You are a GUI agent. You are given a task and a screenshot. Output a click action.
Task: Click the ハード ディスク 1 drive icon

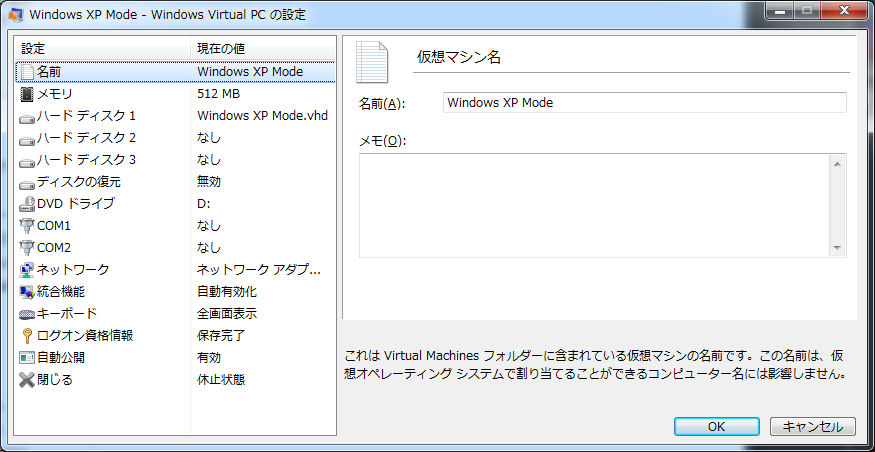[x=27, y=118]
